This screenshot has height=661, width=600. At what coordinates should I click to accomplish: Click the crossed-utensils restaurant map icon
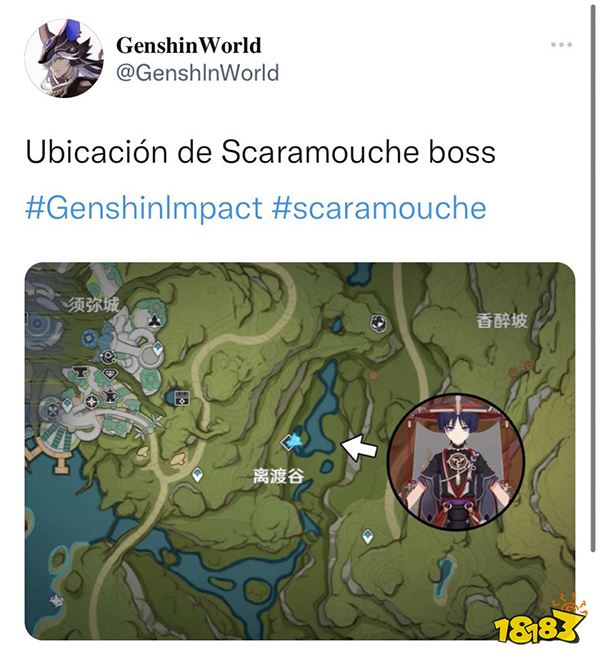point(54,409)
